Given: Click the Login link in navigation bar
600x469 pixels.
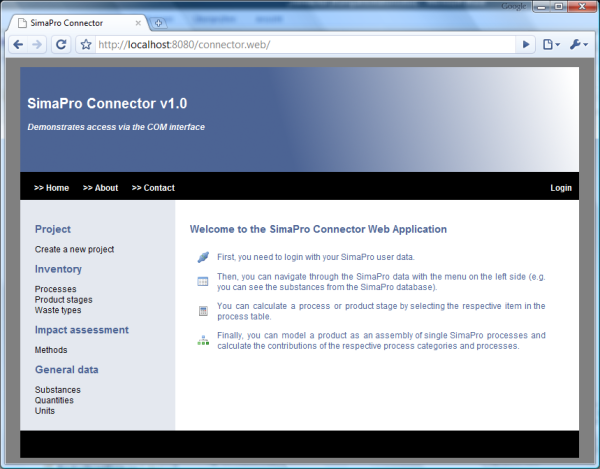Looking at the screenshot, I should coord(561,188).
